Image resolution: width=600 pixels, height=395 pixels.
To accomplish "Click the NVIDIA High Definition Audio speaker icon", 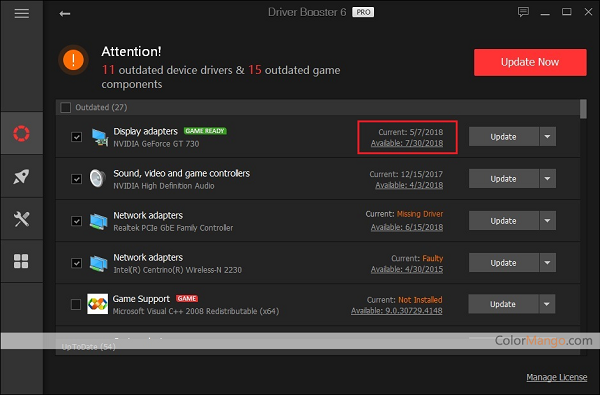I will tap(98, 178).
